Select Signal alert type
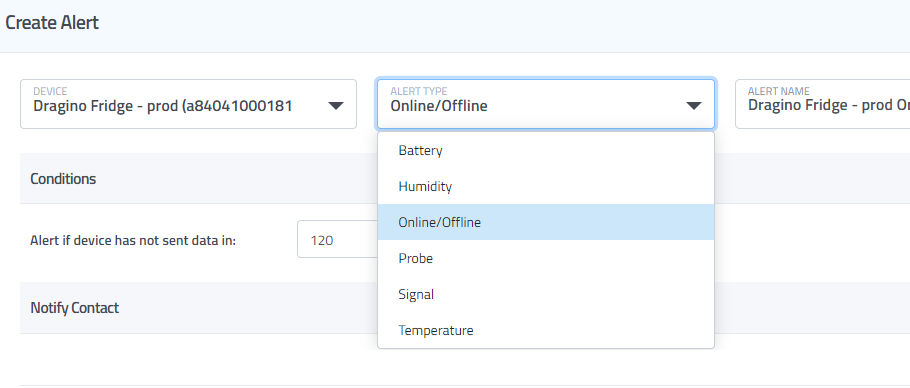This screenshot has height=388, width=910. click(x=546, y=294)
